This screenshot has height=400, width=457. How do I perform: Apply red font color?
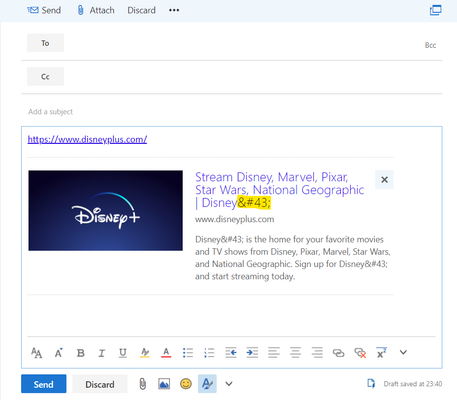click(x=166, y=353)
